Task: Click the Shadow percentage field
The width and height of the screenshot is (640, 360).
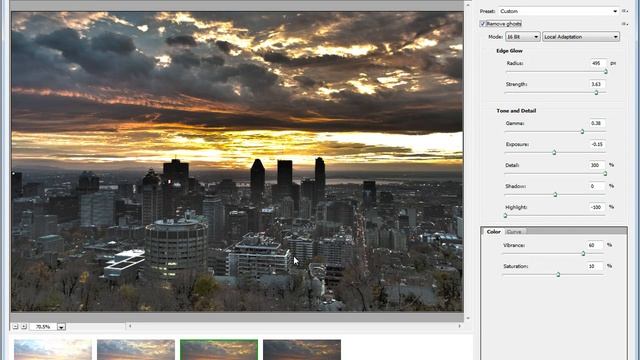Action: click(597, 186)
